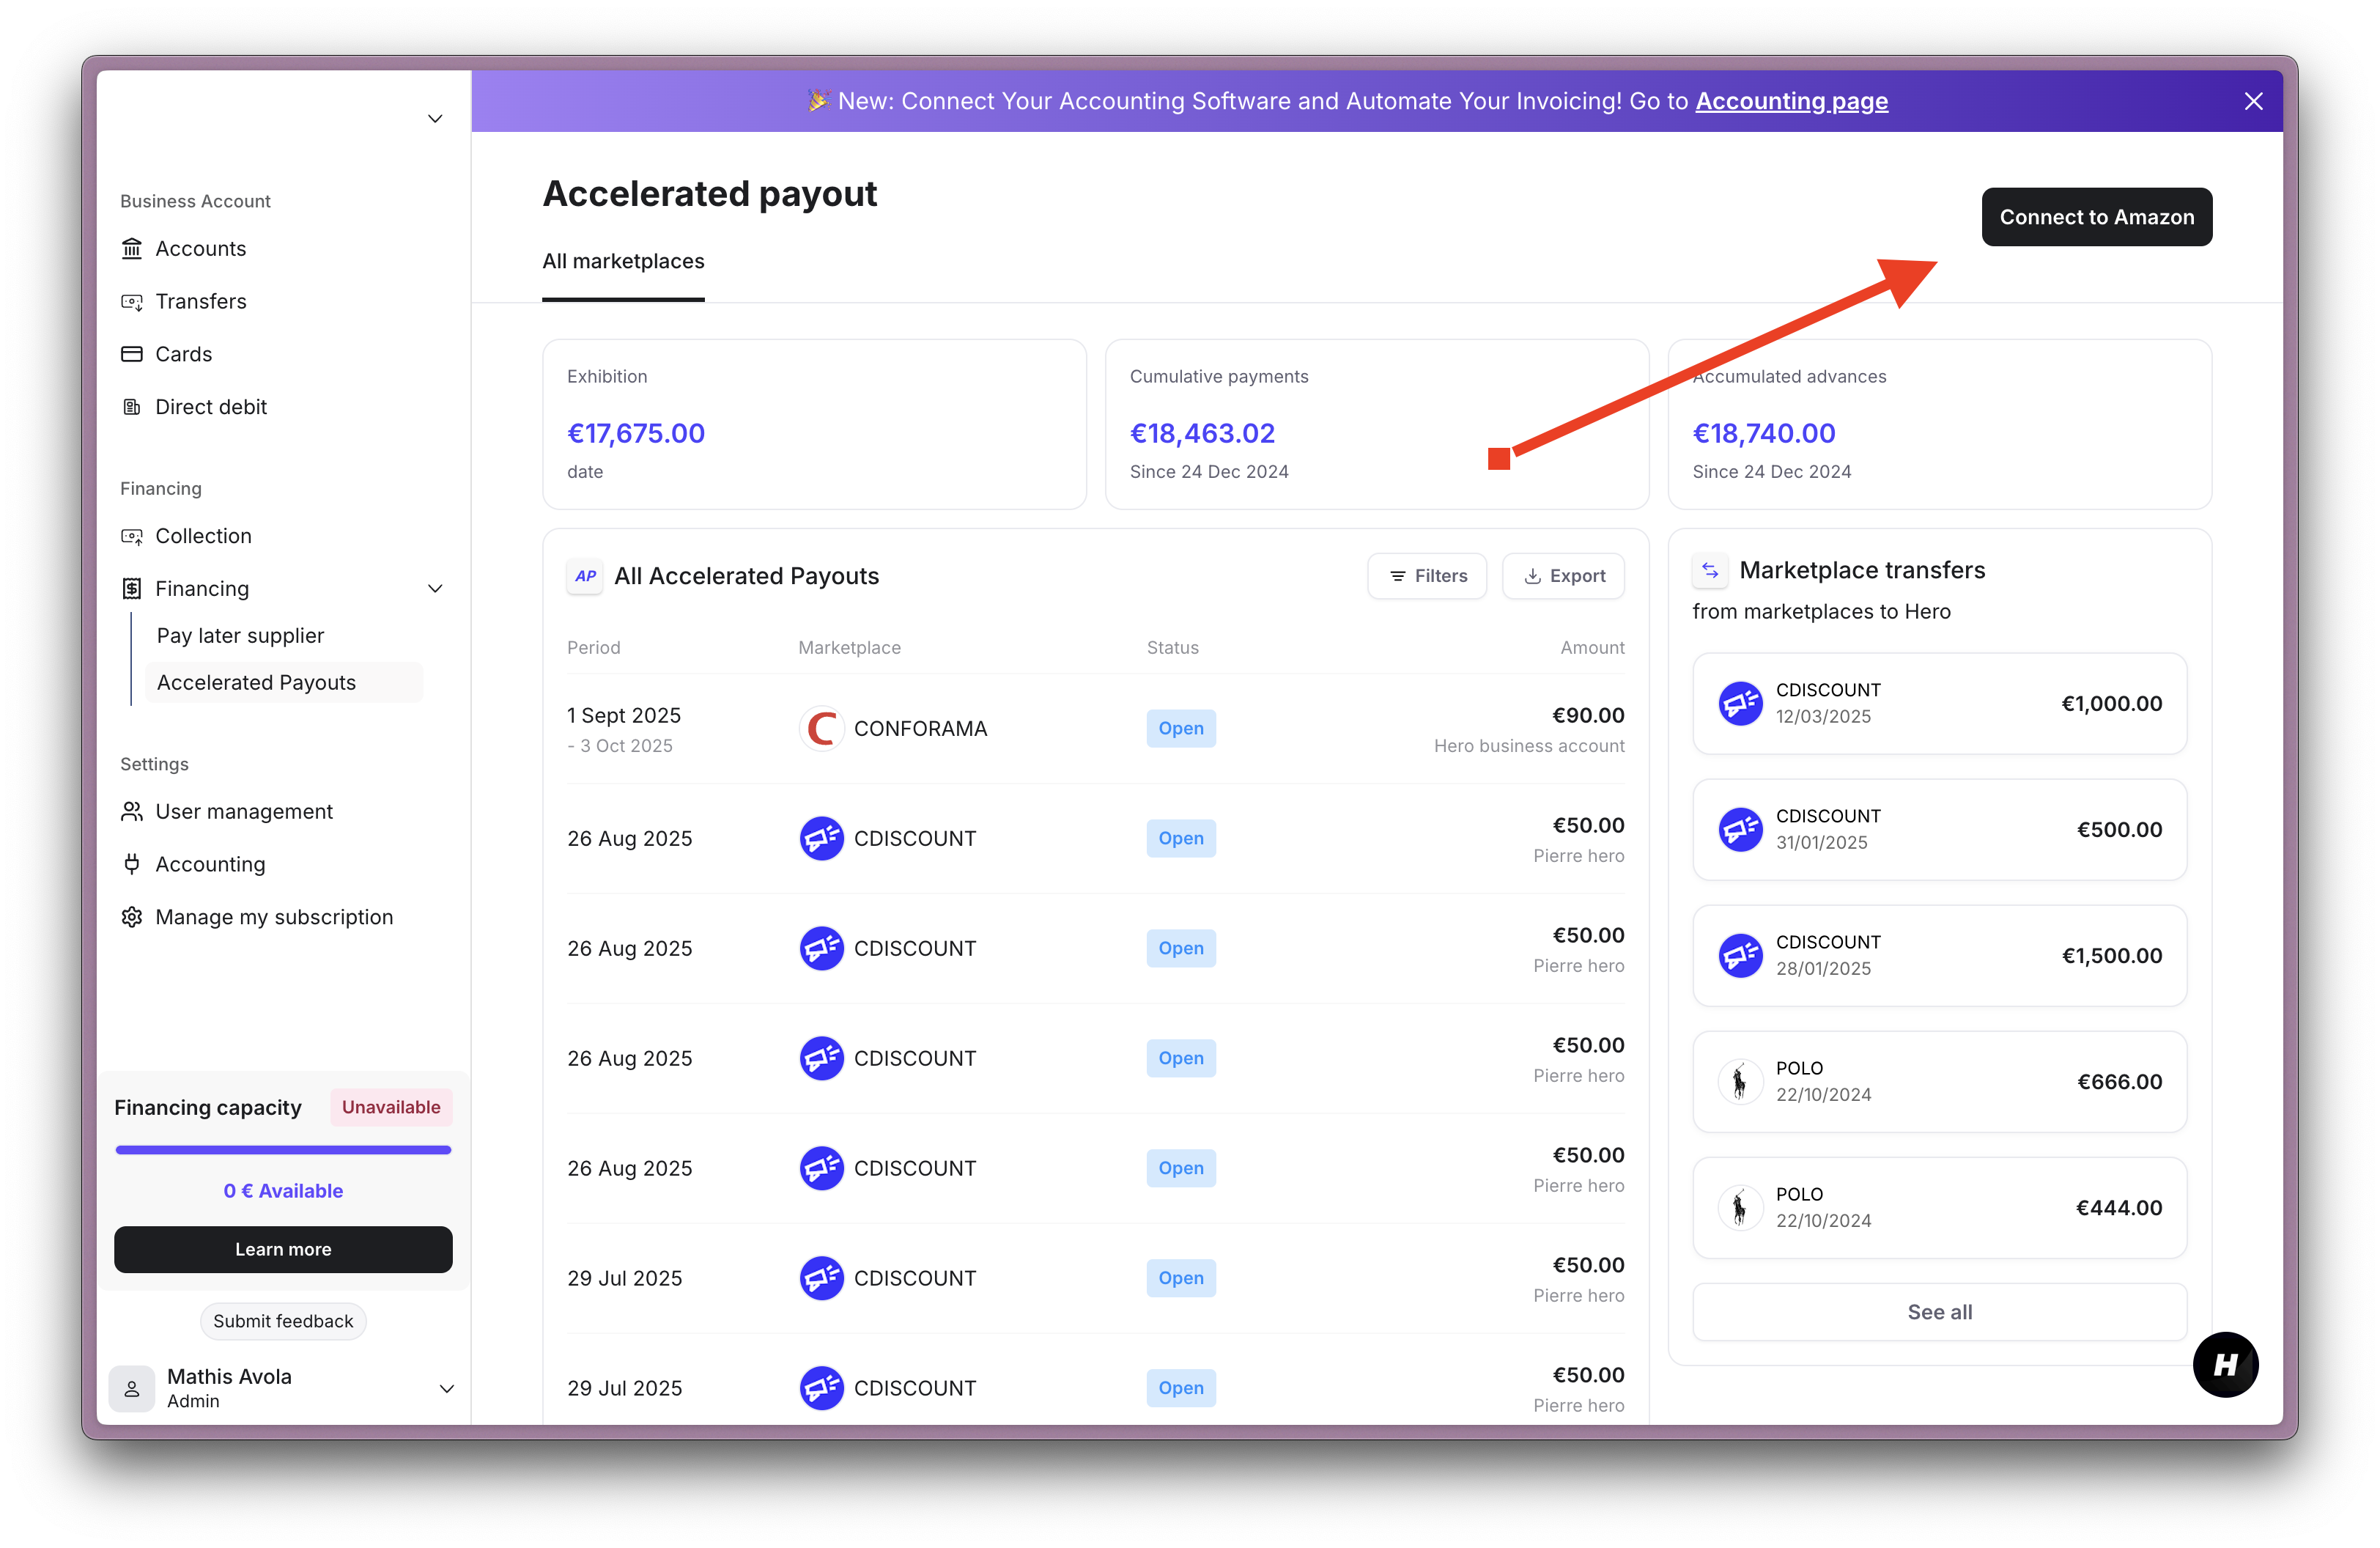The image size is (2380, 1548).
Task: Click Connect to Amazon button
Action: click(2096, 217)
